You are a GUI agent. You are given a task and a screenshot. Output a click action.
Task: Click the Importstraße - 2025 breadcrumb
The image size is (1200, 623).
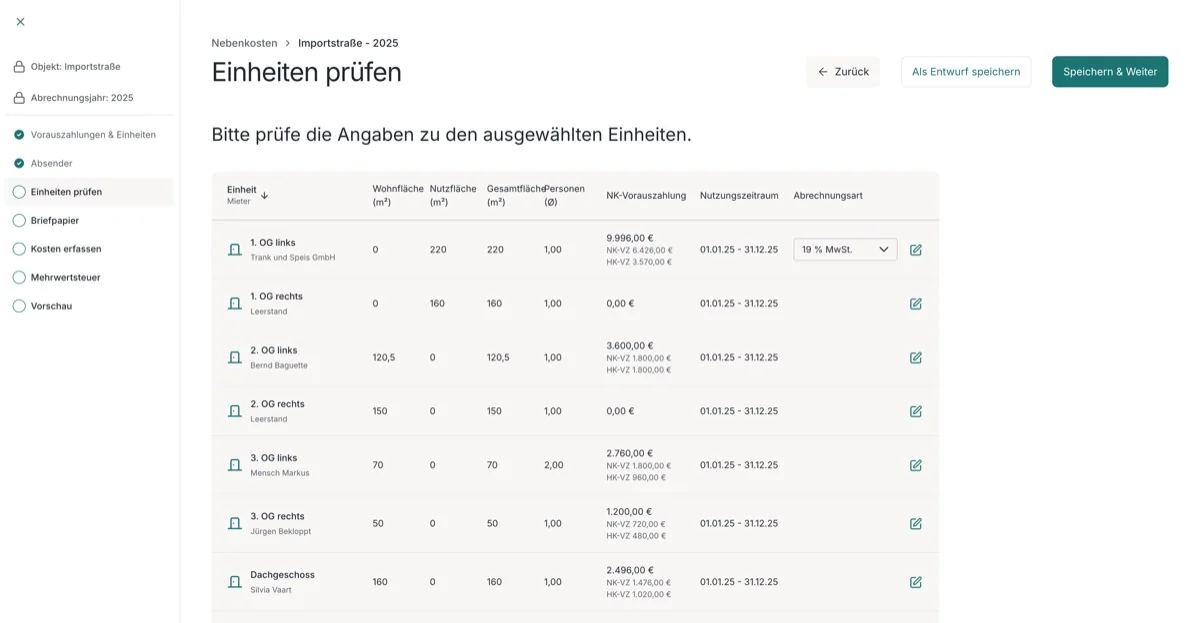tap(348, 43)
